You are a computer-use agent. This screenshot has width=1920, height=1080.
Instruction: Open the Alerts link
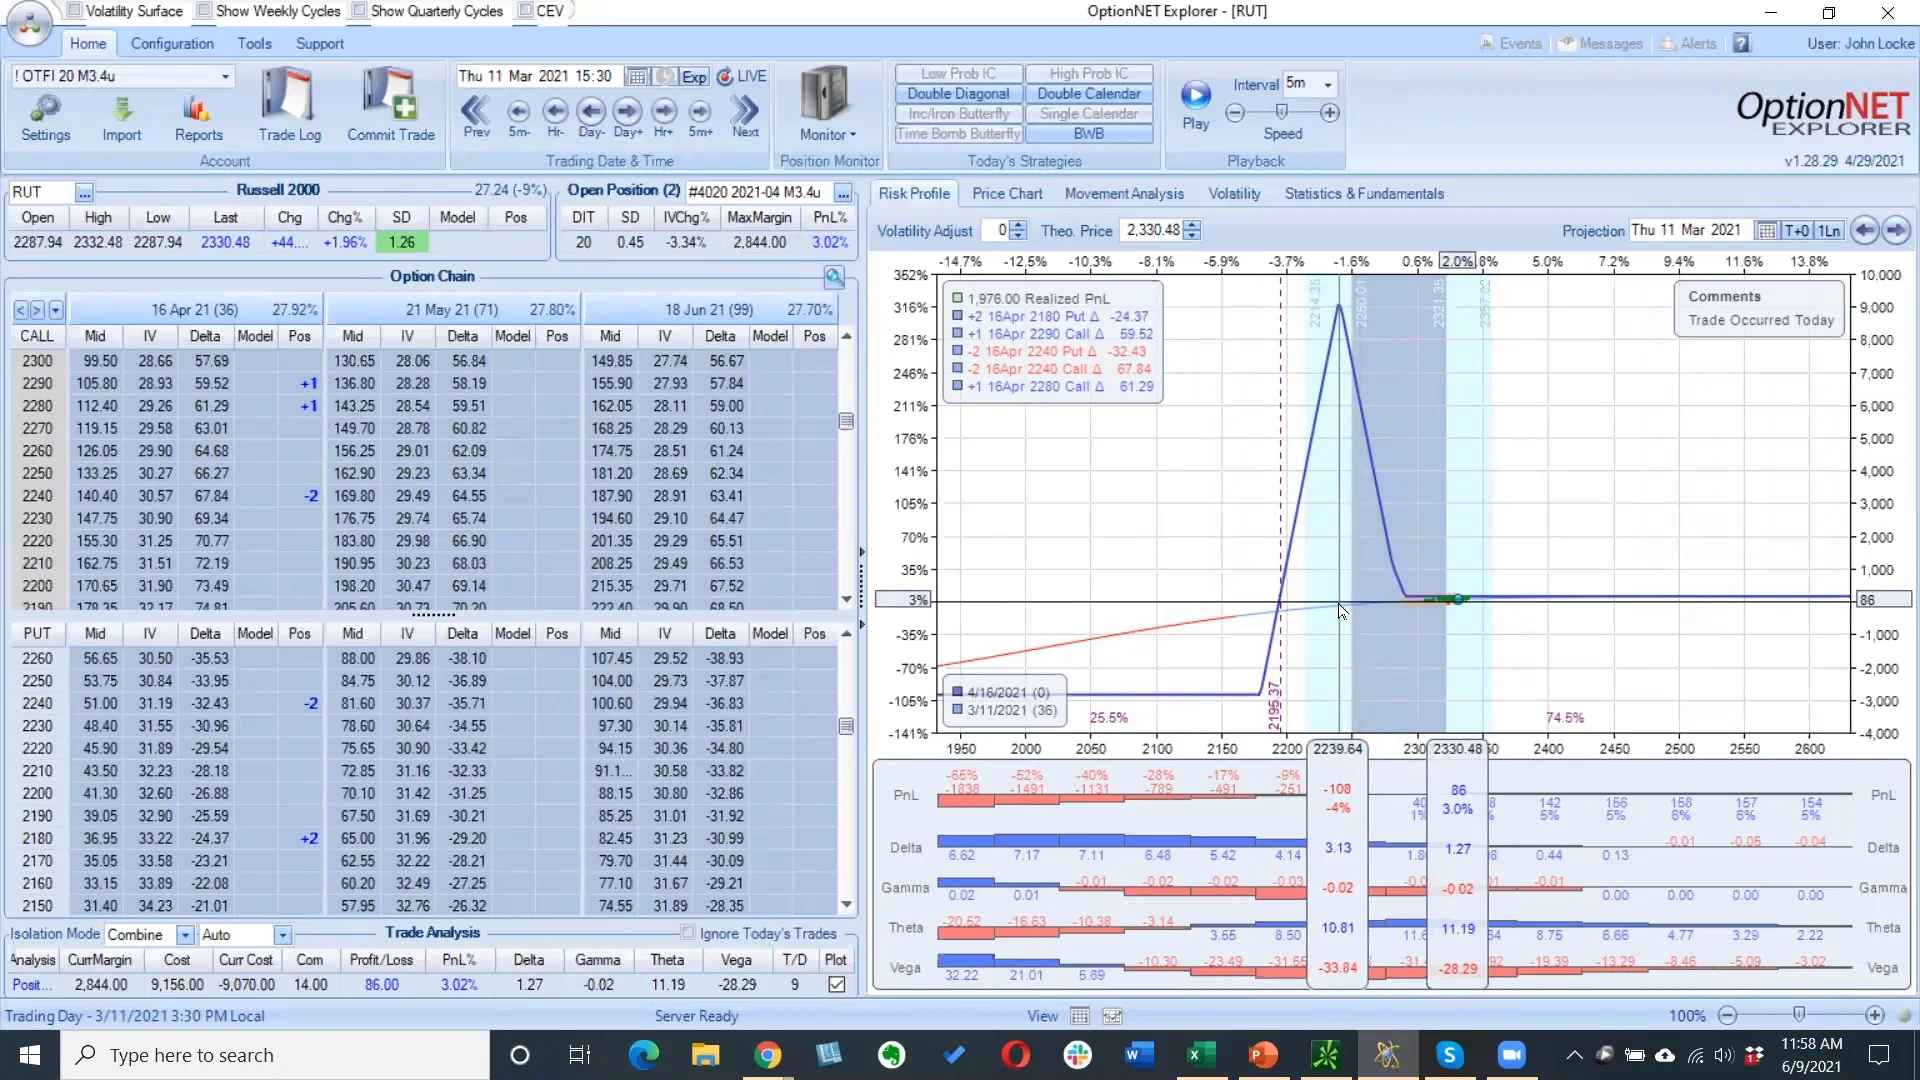pyautogui.click(x=1690, y=44)
